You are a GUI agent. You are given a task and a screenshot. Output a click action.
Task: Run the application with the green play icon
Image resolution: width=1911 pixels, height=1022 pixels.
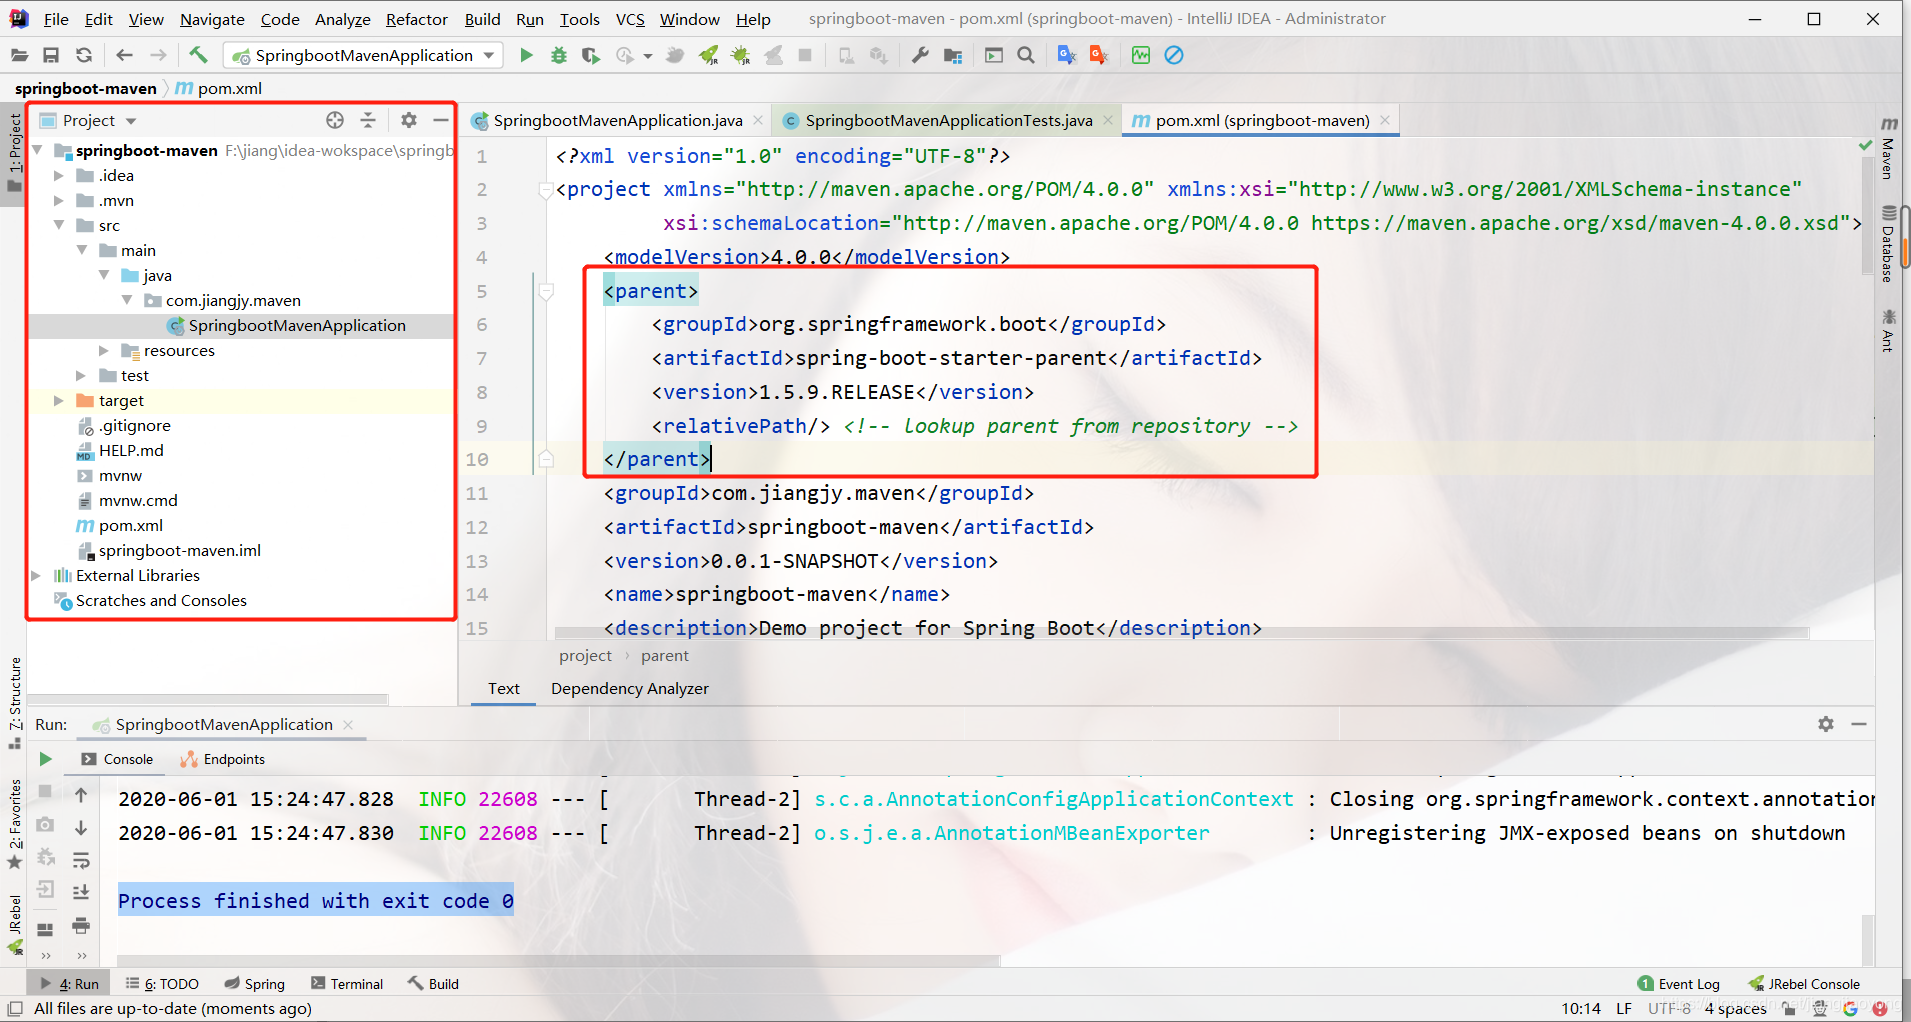pyautogui.click(x=526, y=55)
